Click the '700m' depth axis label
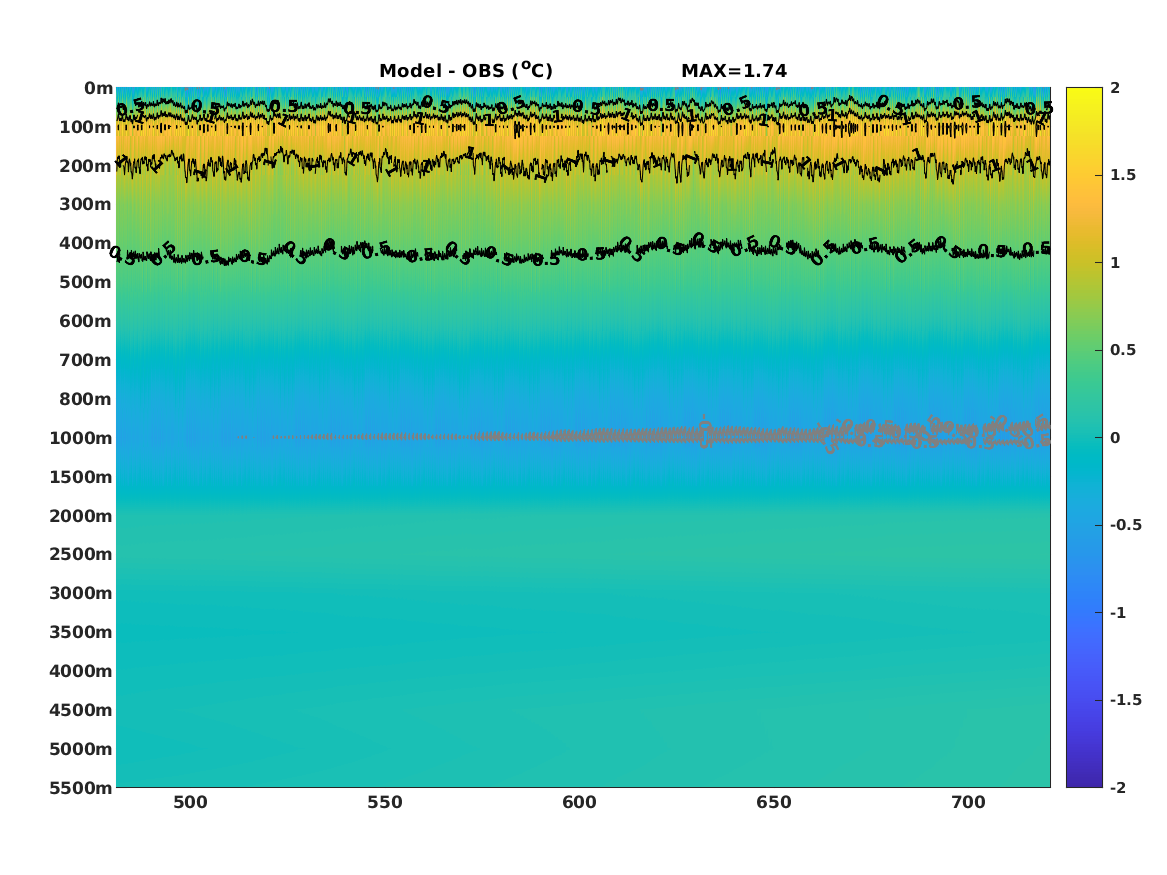Image resolution: width=1167 pixels, height=875 pixels. click(85, 360)
